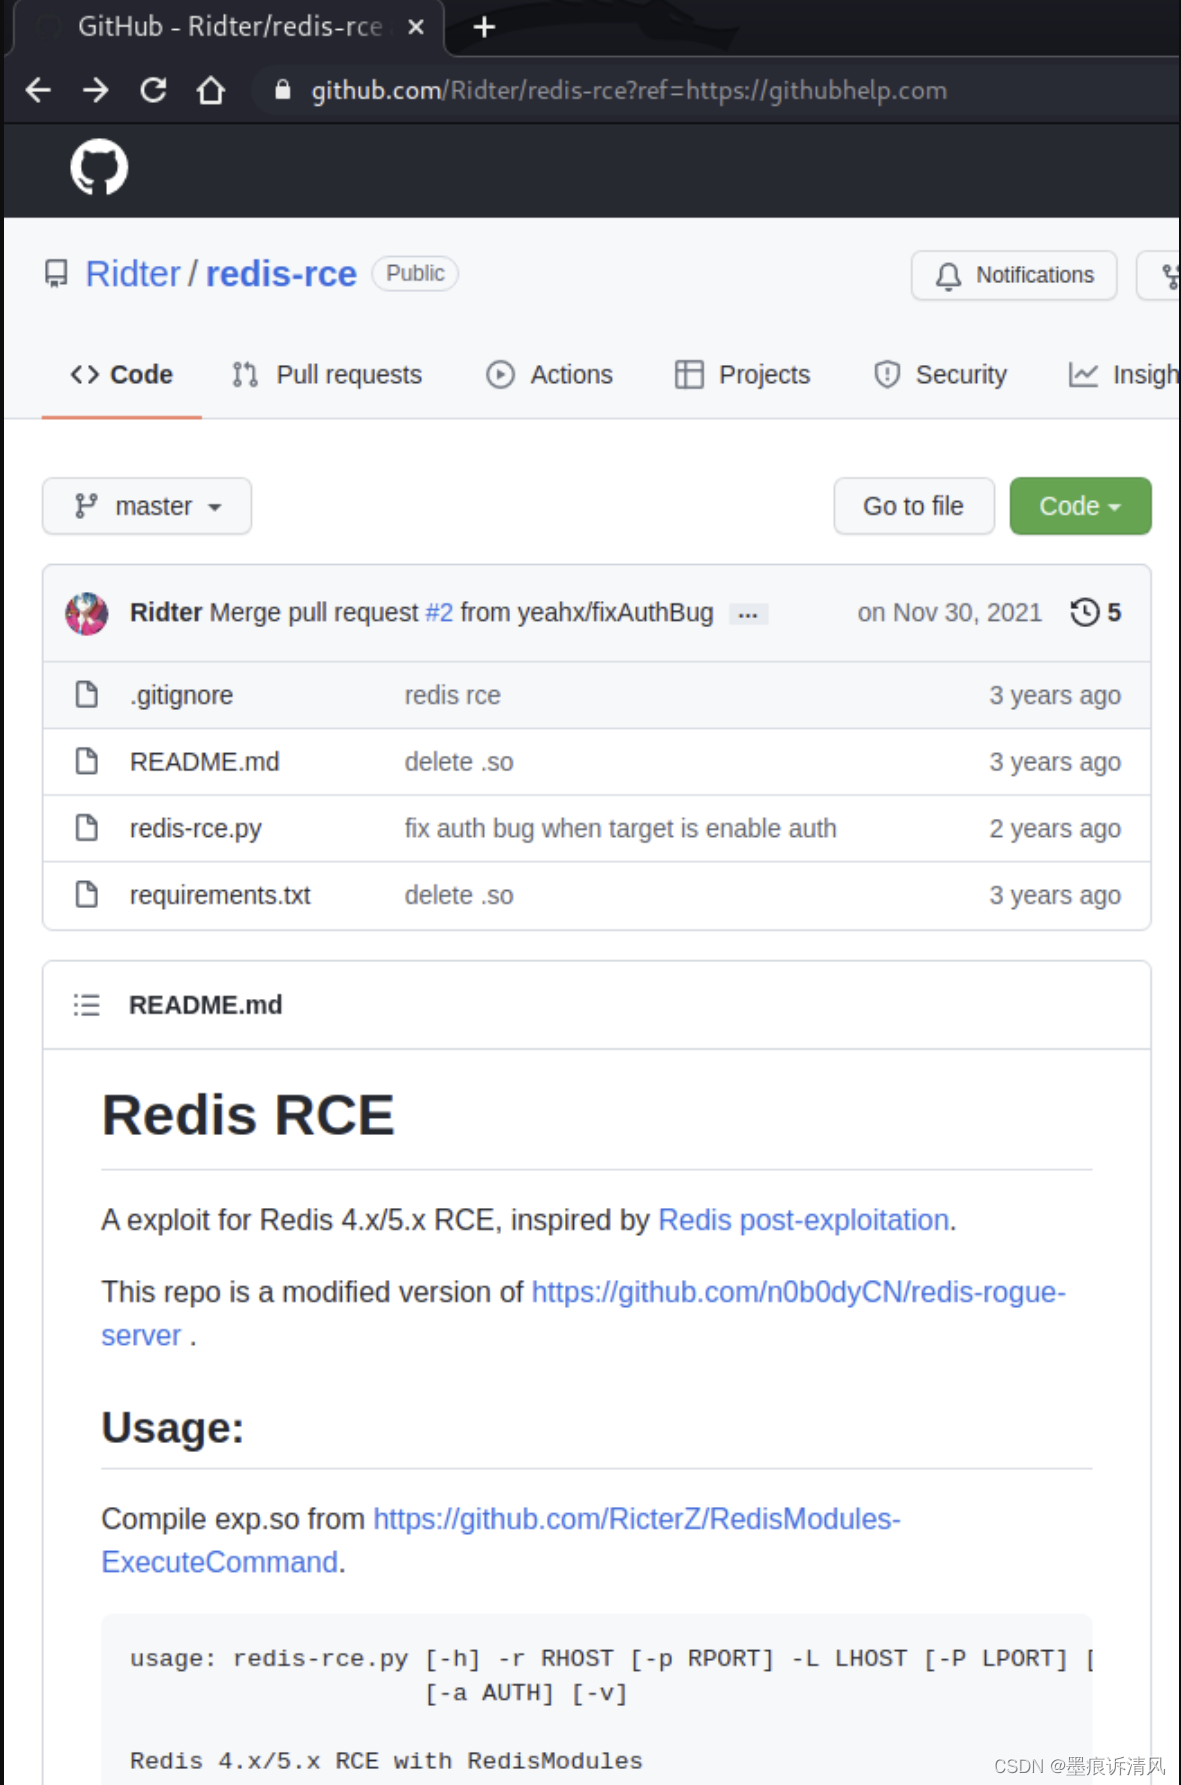Open the master branch selector dropdown

click(x=146, y=506)
